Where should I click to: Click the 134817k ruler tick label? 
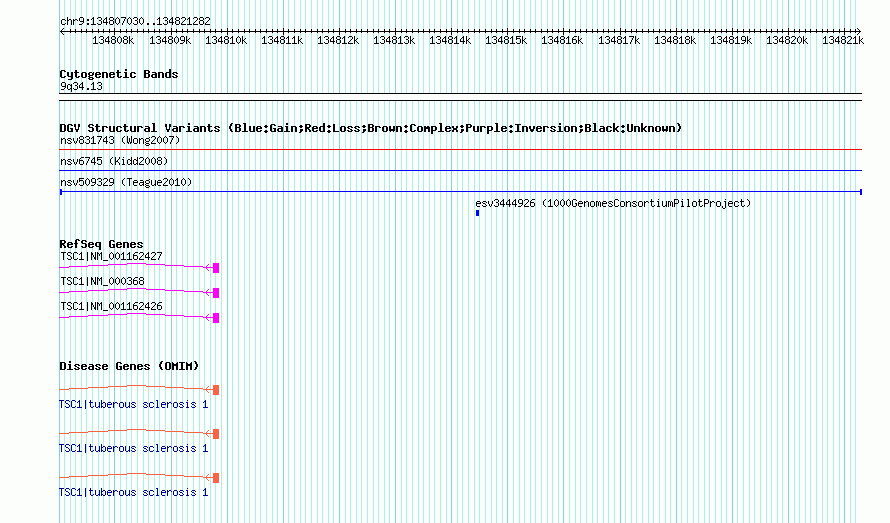click(619, 40)
